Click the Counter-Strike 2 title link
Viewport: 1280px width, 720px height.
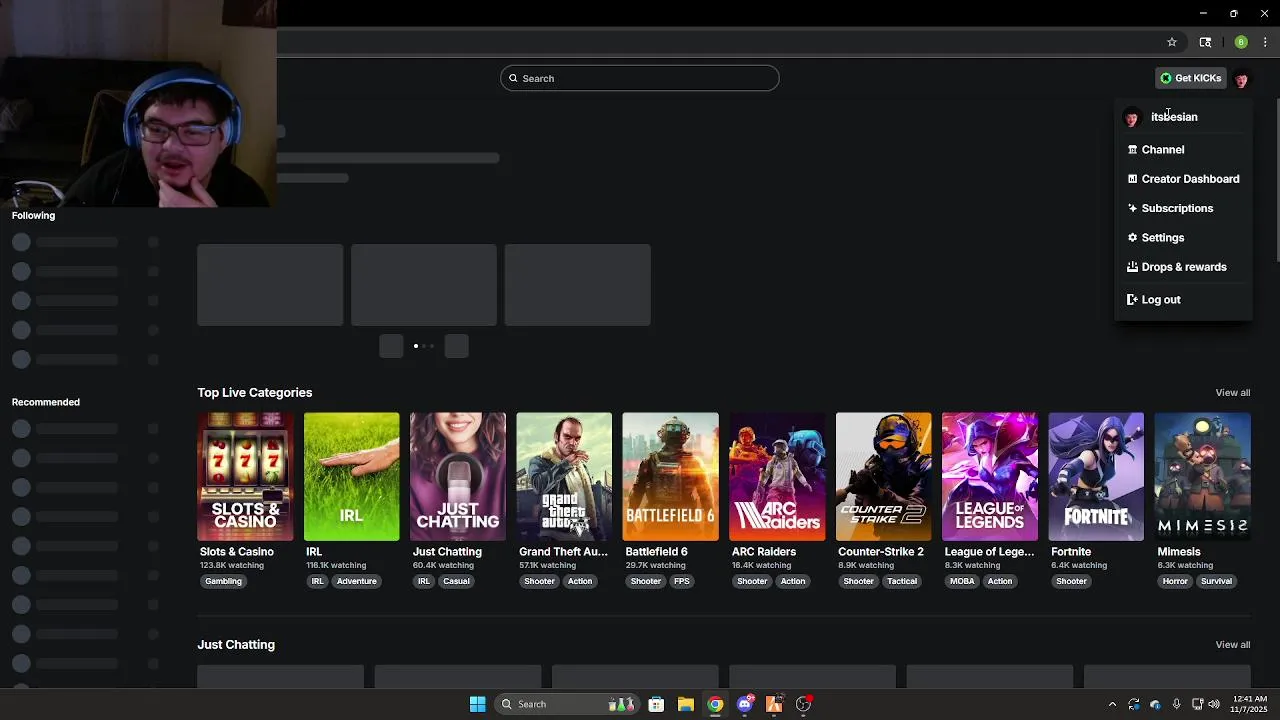[881, 552]
